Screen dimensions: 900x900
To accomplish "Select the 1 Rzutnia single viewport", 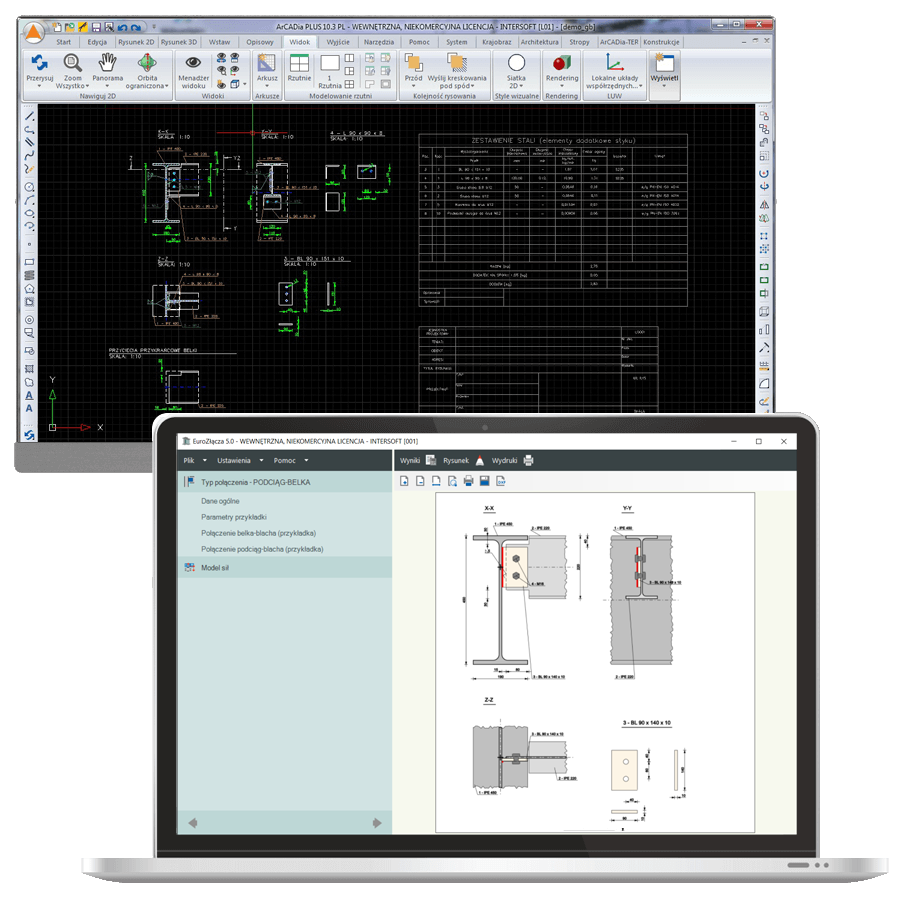I will [x=329, y=63].
